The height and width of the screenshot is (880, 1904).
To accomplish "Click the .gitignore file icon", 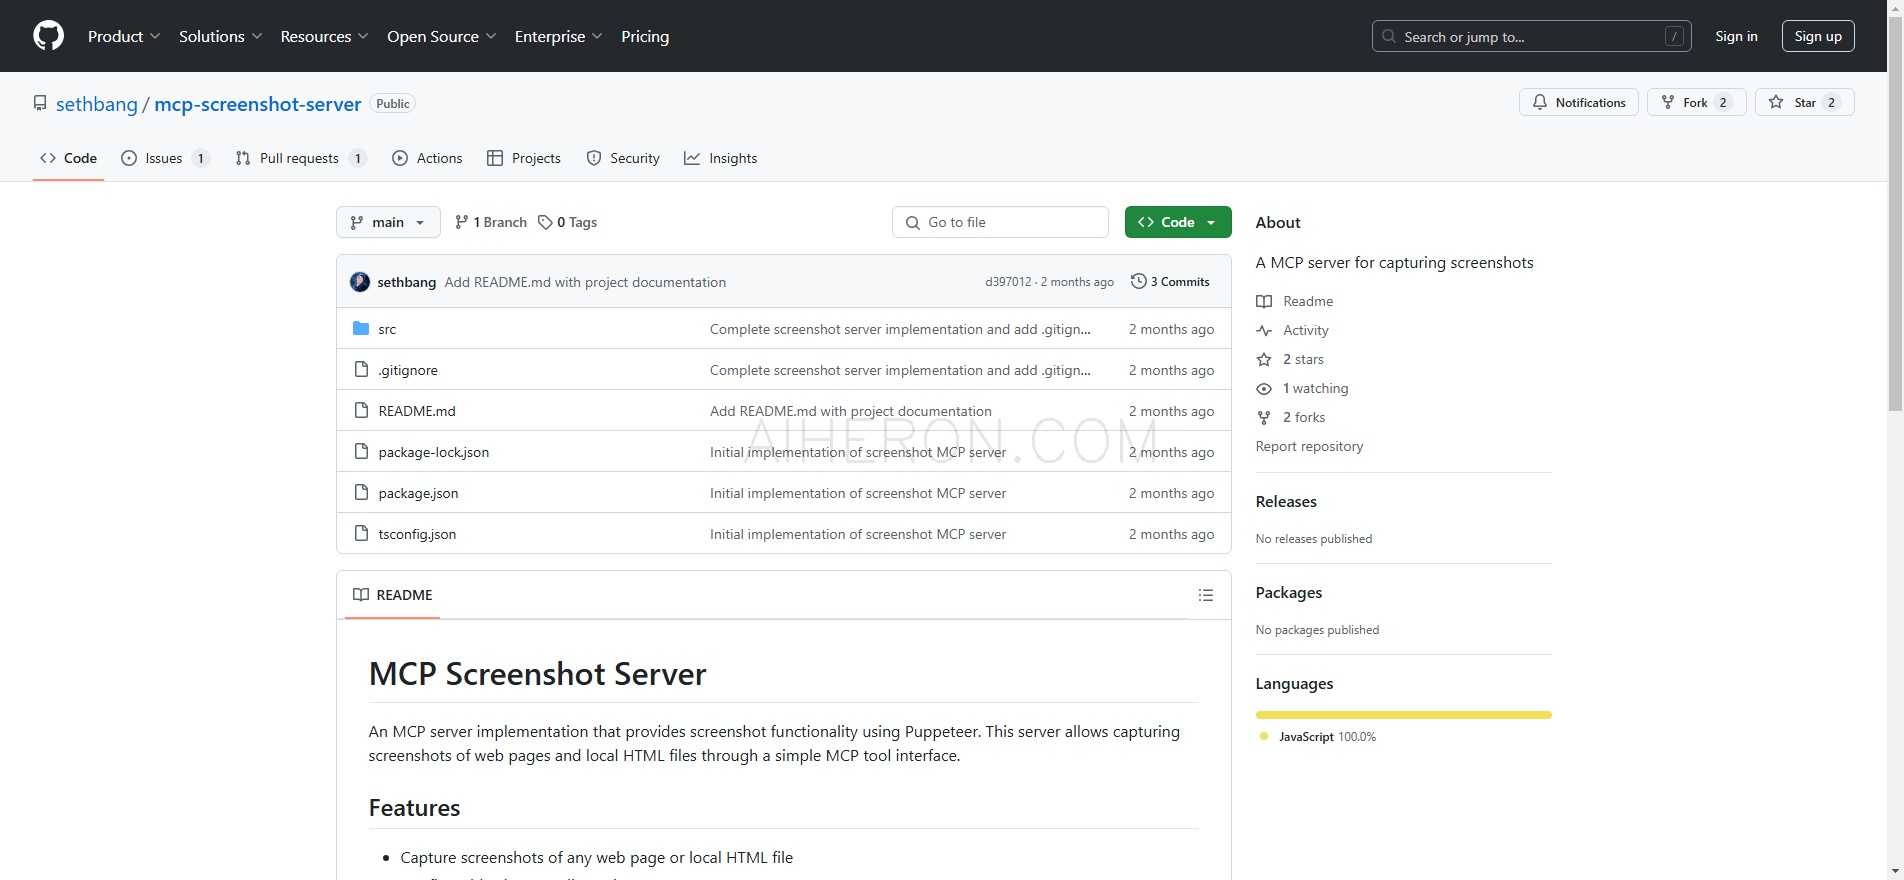I will point(361,370).
